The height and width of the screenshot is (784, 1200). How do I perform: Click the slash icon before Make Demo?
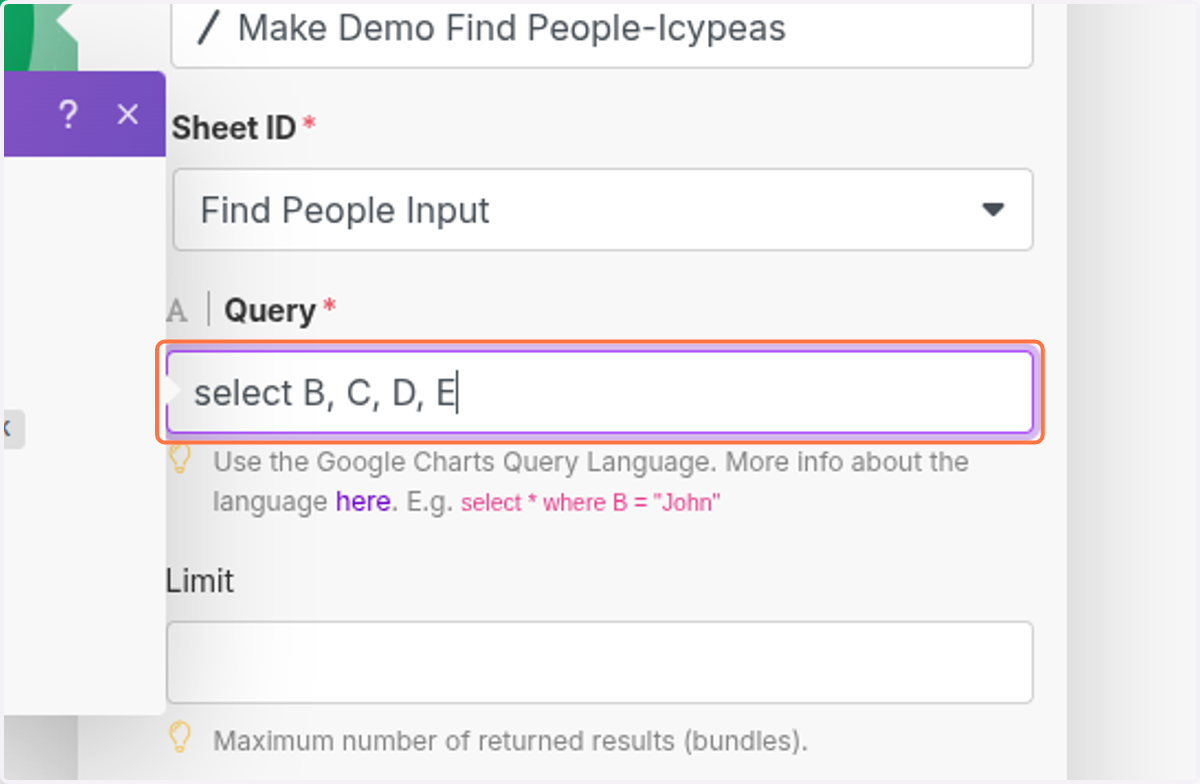[207, 27]
